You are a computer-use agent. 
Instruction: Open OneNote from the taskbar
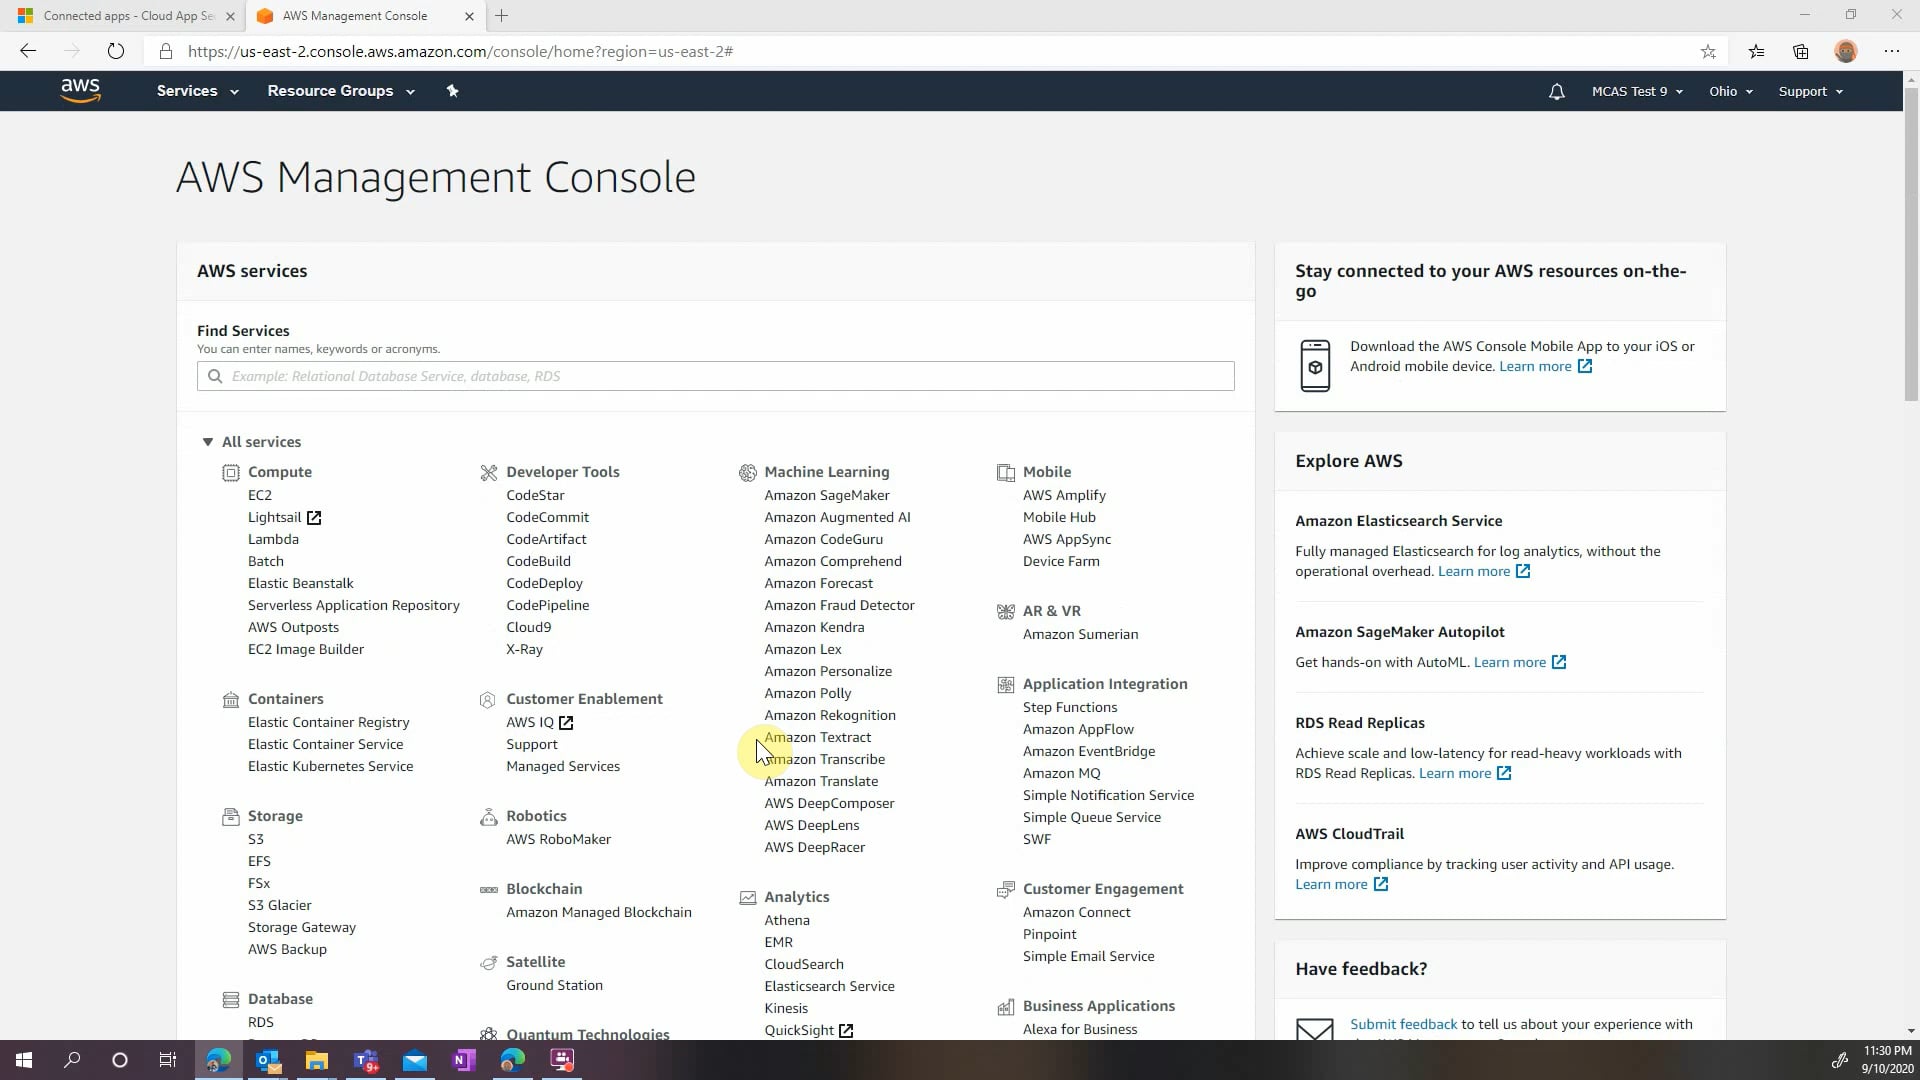(463, 1060)
